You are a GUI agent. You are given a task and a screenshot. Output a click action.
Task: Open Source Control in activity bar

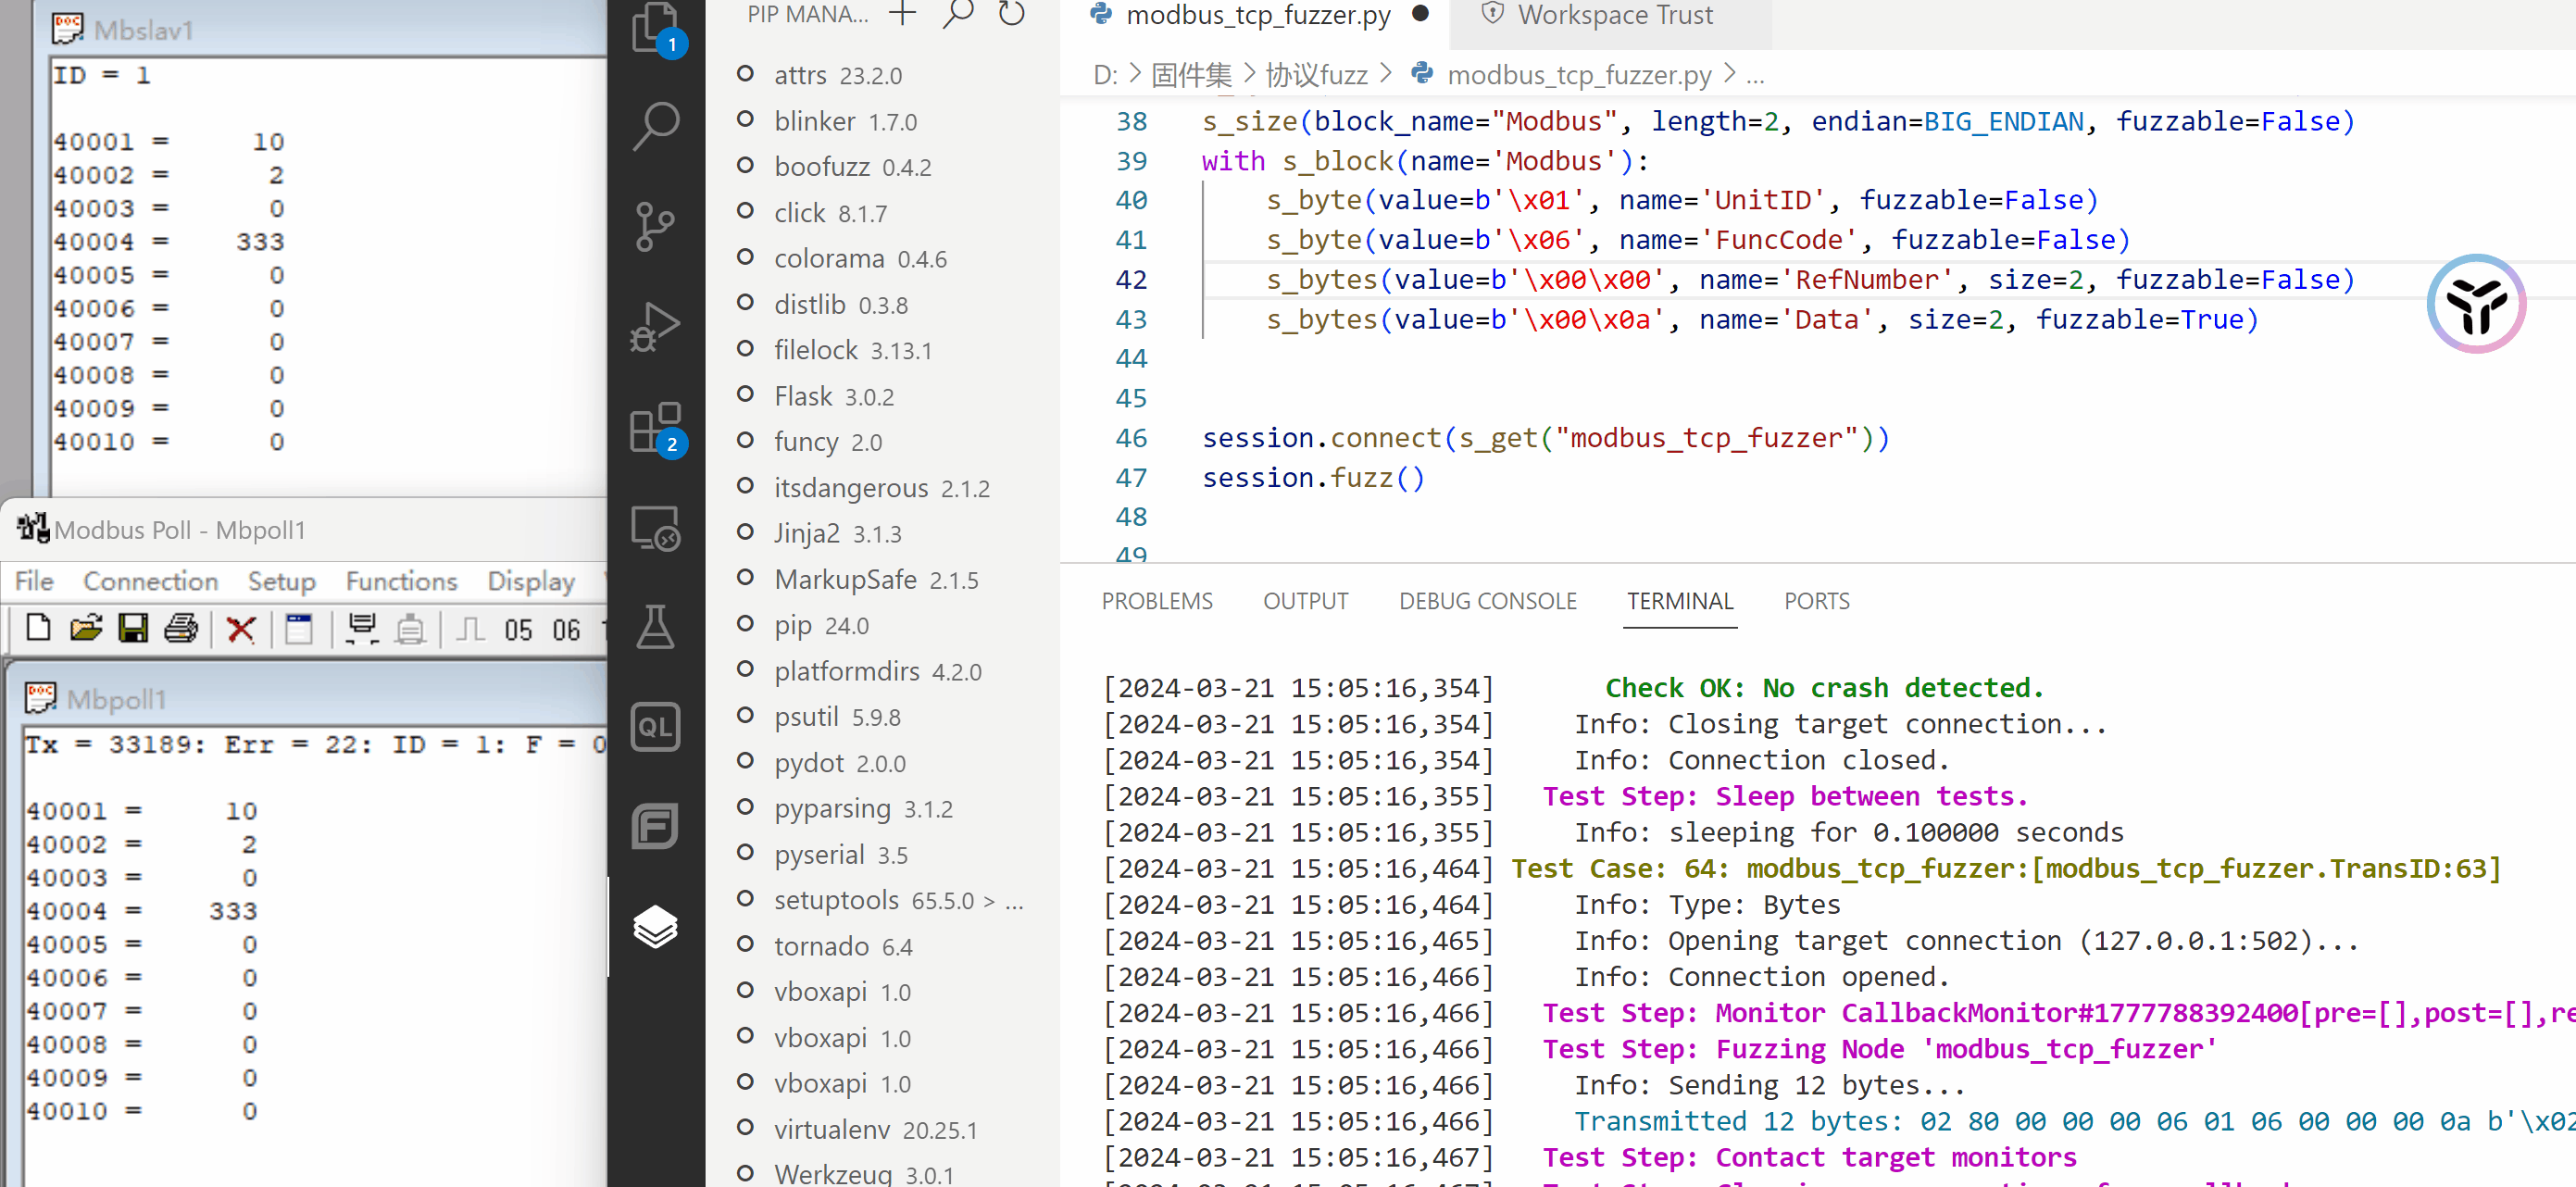coord(655,226)
